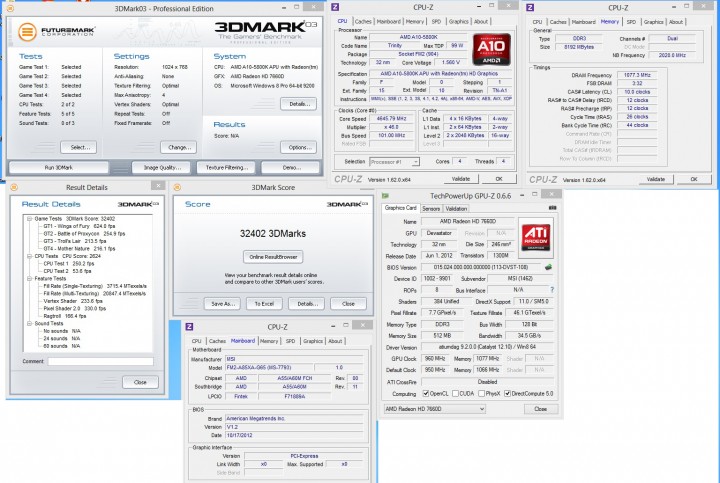
Task: Select the GT4 - Mother Nature row
Action: (x=79, y=248)
